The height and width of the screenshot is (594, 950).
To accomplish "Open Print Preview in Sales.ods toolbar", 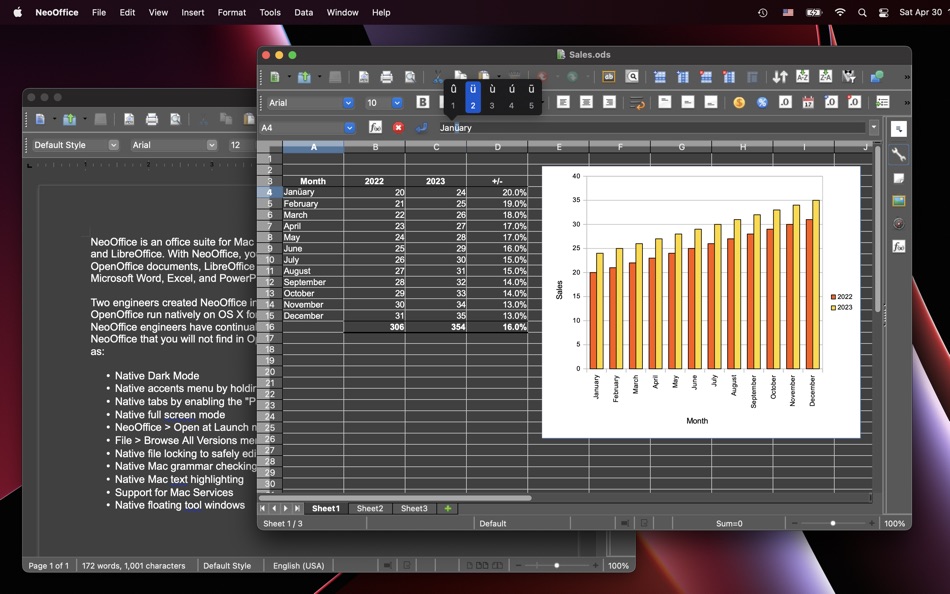I will coord(410,77).
